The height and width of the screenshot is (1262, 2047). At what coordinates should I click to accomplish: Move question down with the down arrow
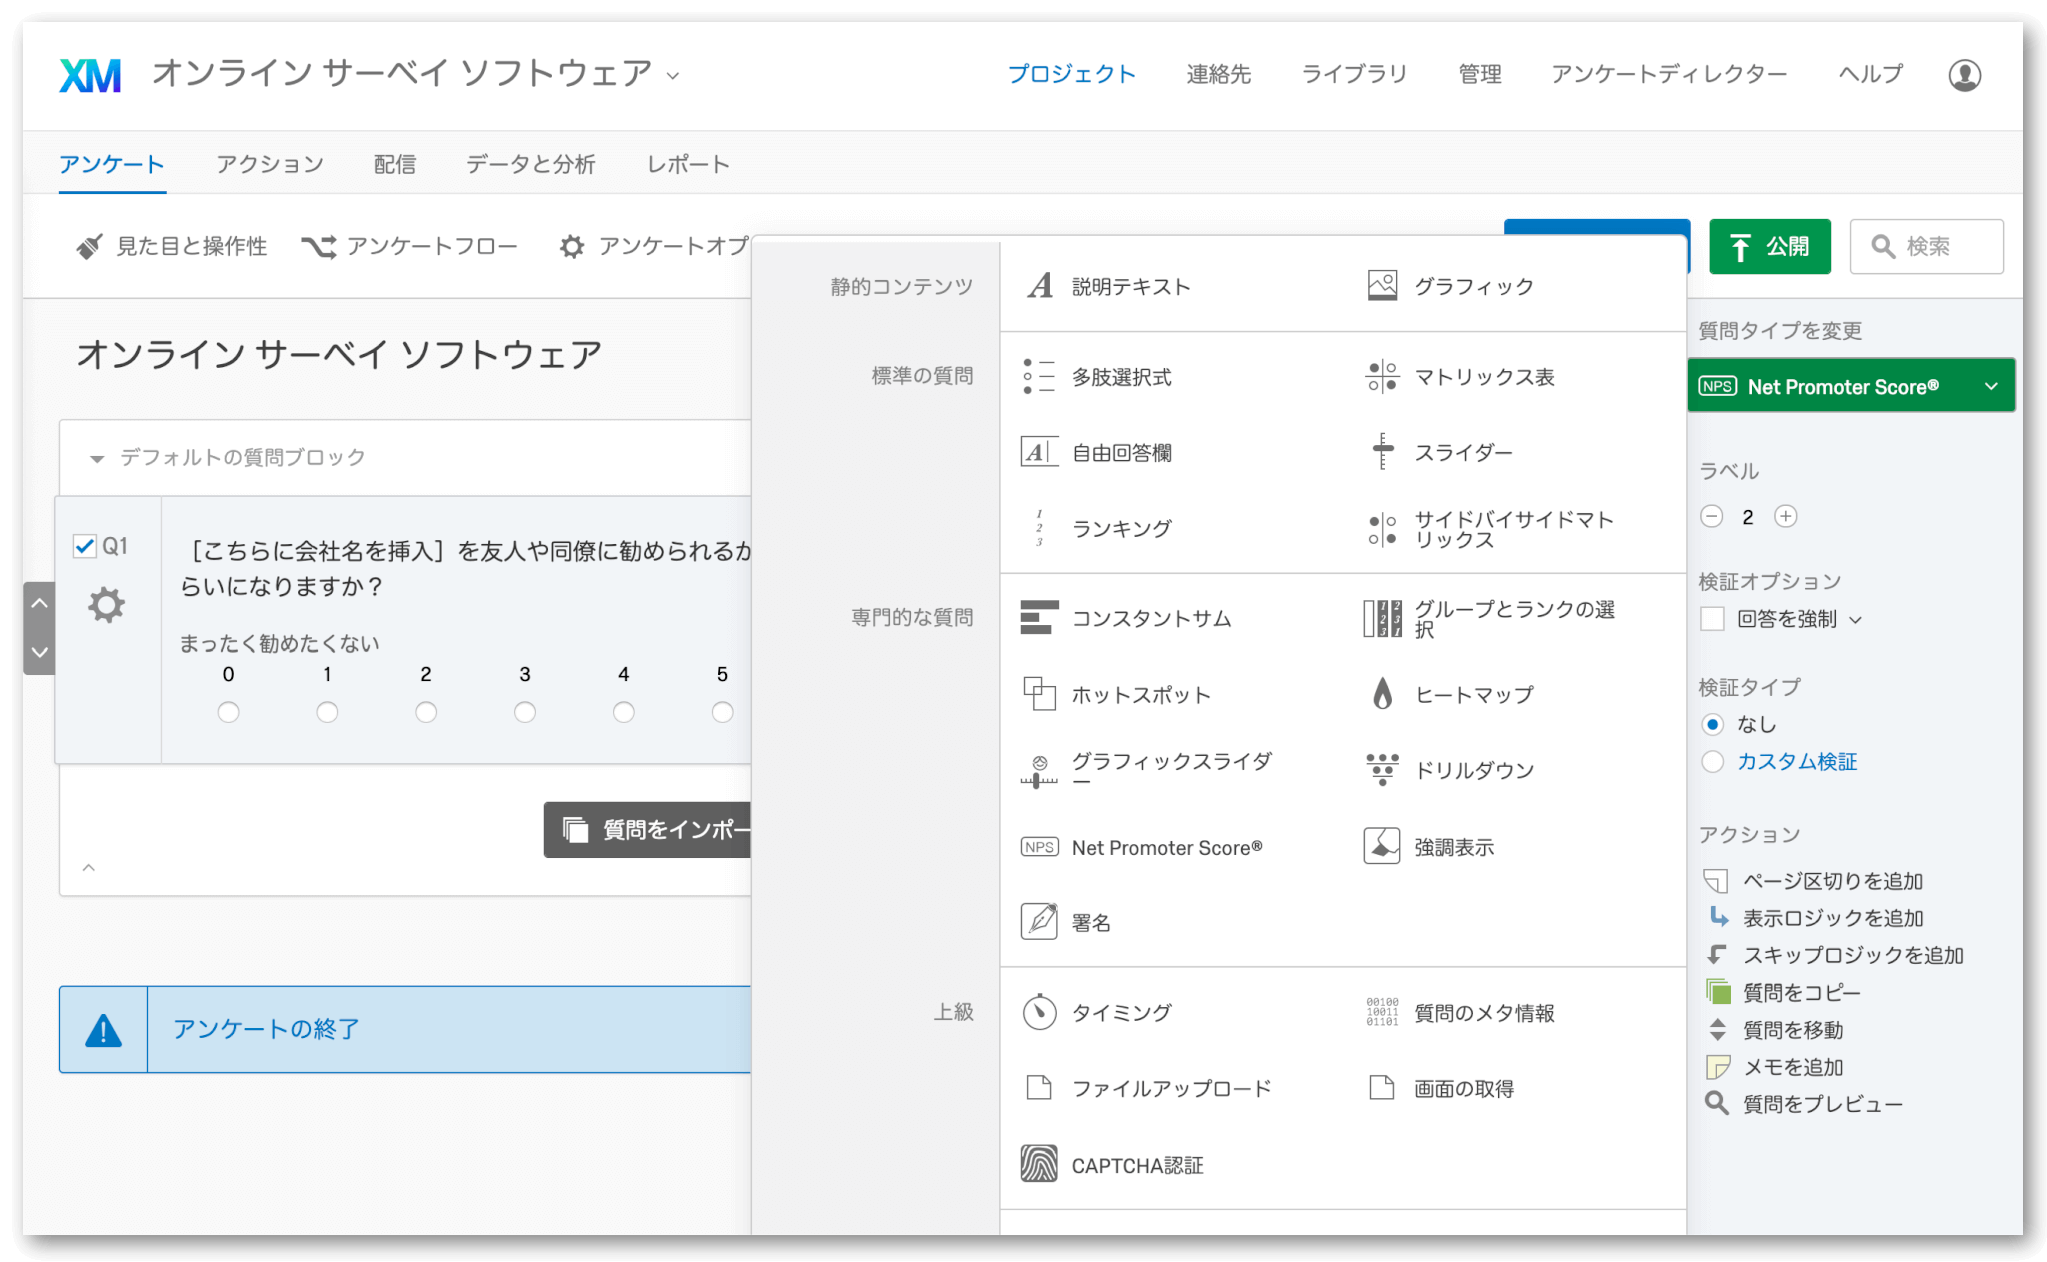point(39,652)
